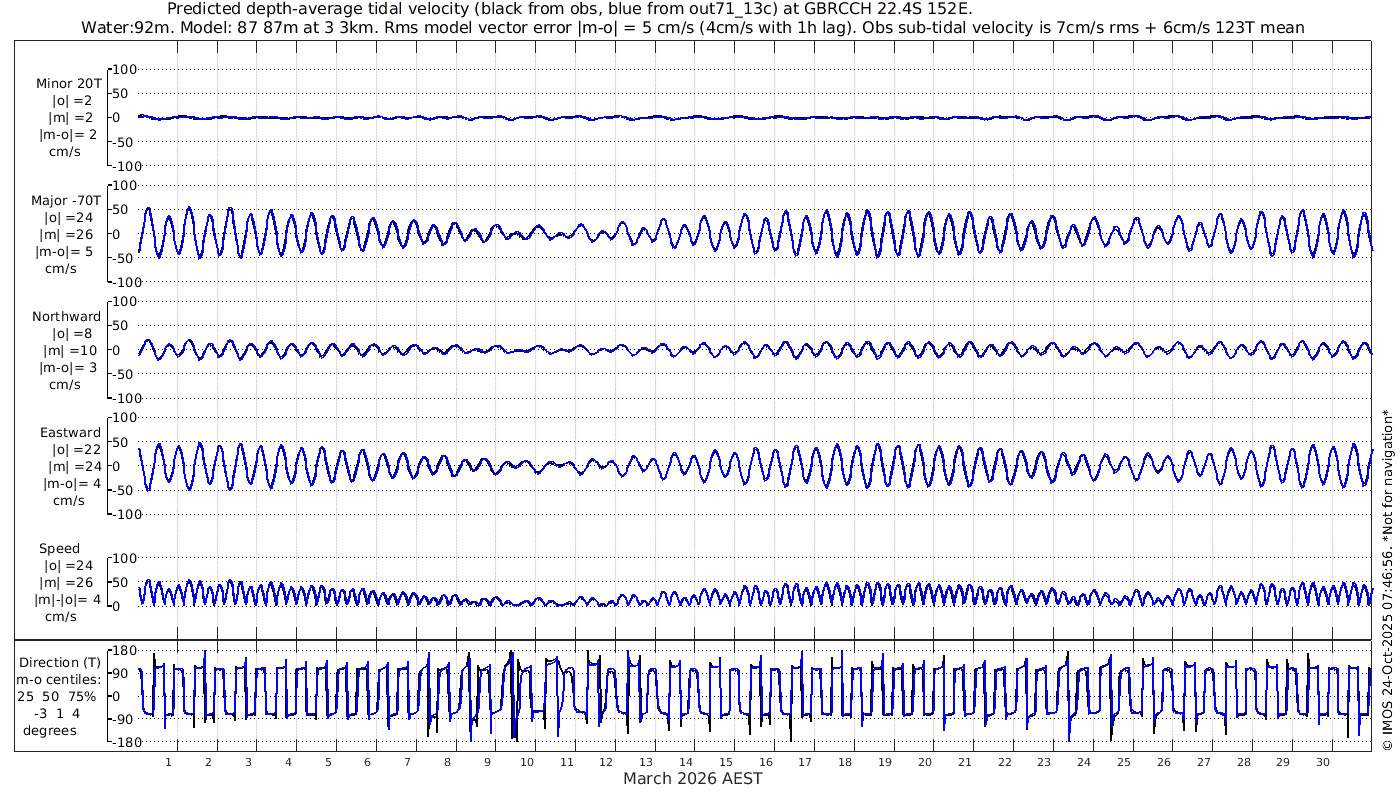Click '|m-o|= 5' in the Major panel
This screenshot has width=1400, height=800.
point(66,252)
